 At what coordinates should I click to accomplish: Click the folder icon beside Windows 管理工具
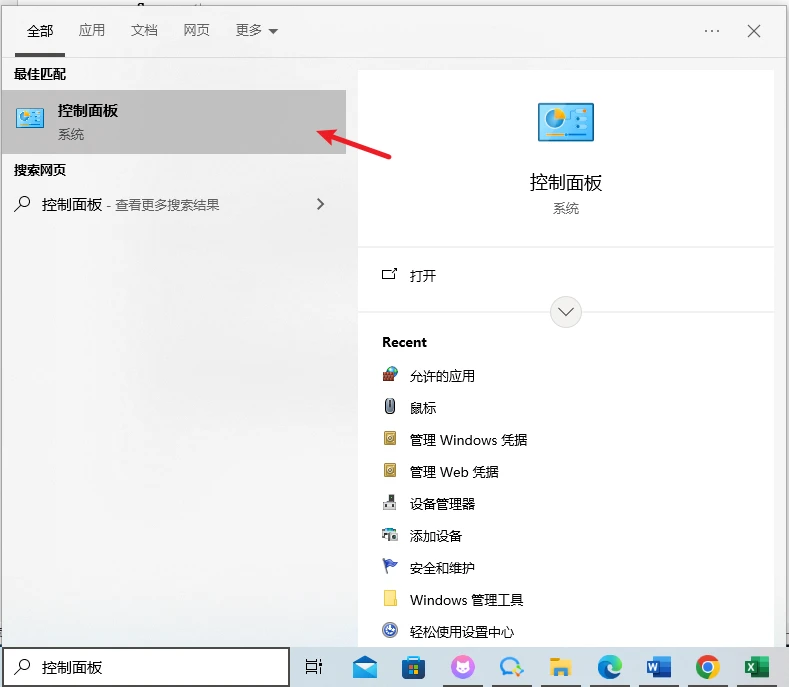390,598
